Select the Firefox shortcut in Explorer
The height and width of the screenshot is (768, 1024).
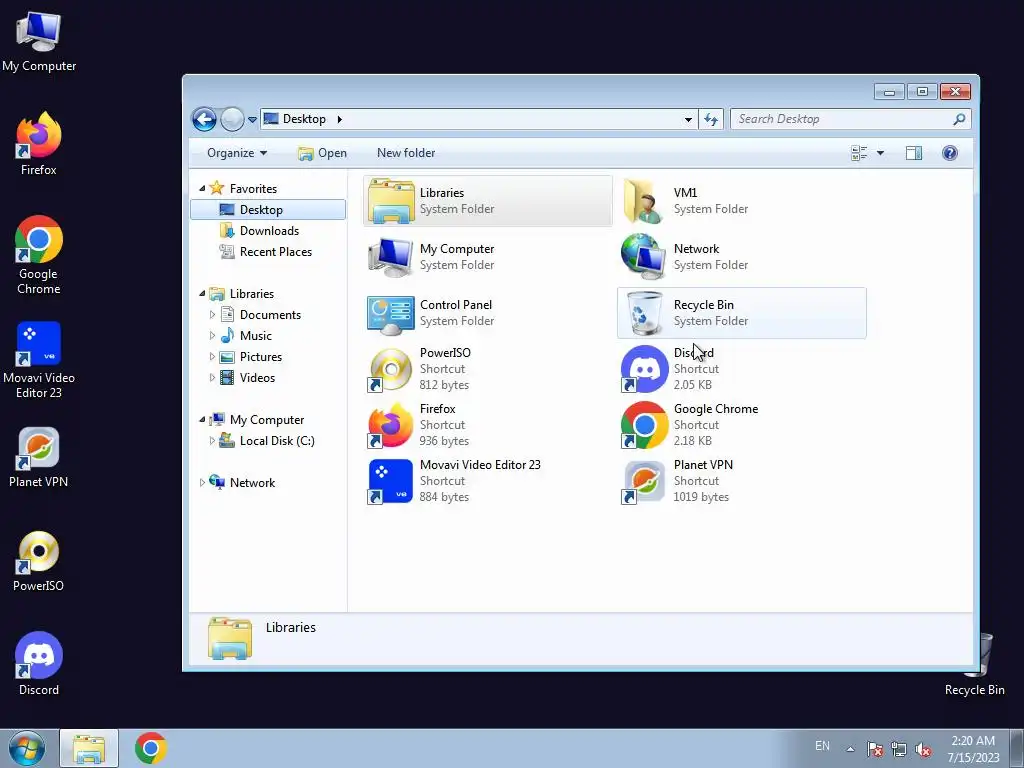[487, 425]
